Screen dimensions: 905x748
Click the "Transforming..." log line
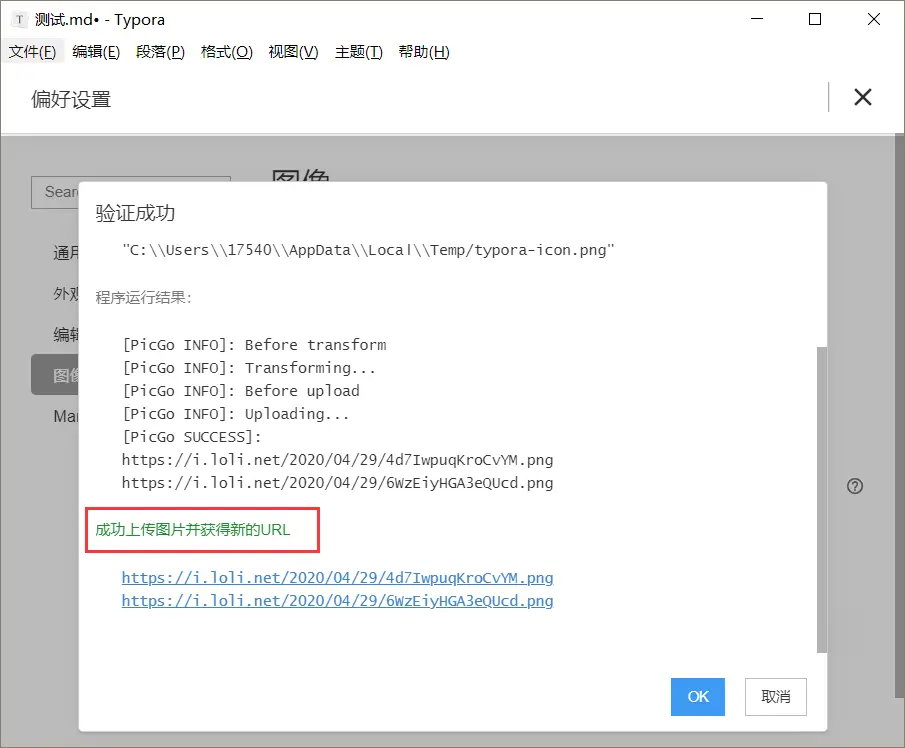(x=249, y=368)
